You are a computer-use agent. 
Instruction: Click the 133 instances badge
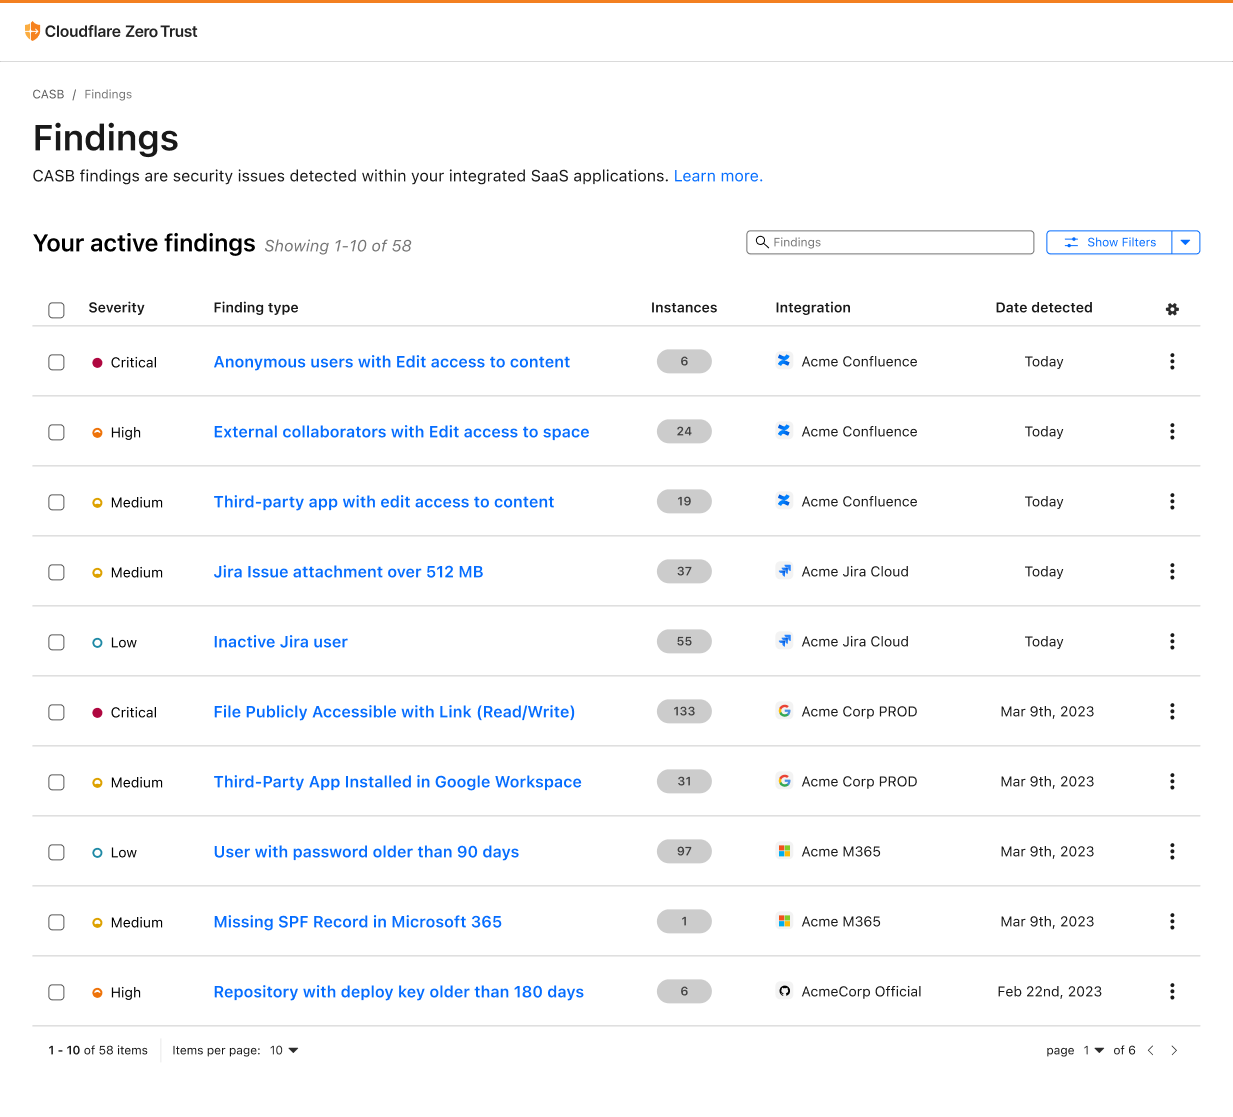pos(684,711)
